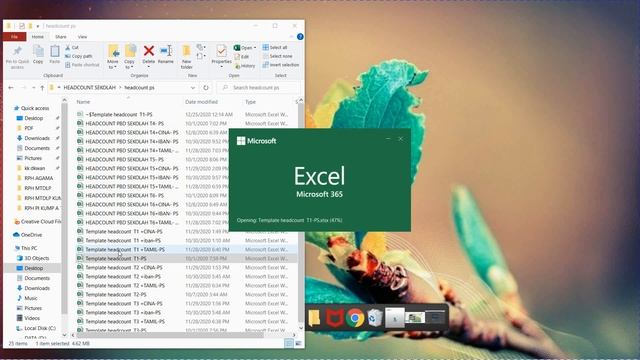Open McAfee red shield icon in dock
Image resolution: width=640 pixels, height=360 pixels.
click(334, 318)
